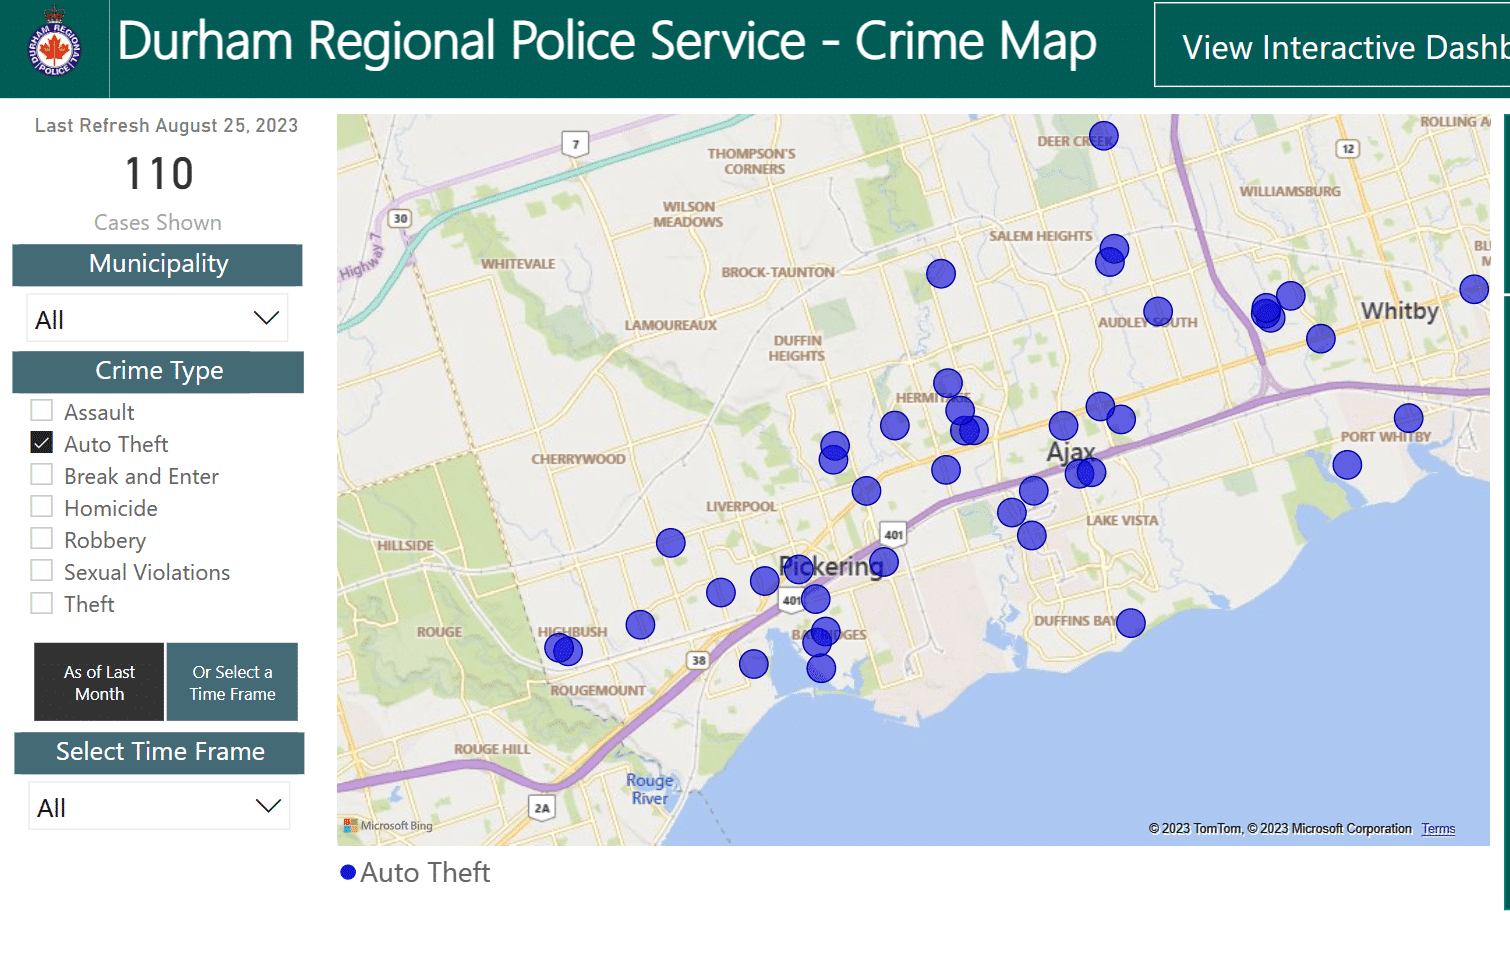Click the Highway 30 route marker
The width and height of the screenshot is (1510, 964).
(400, 218)
